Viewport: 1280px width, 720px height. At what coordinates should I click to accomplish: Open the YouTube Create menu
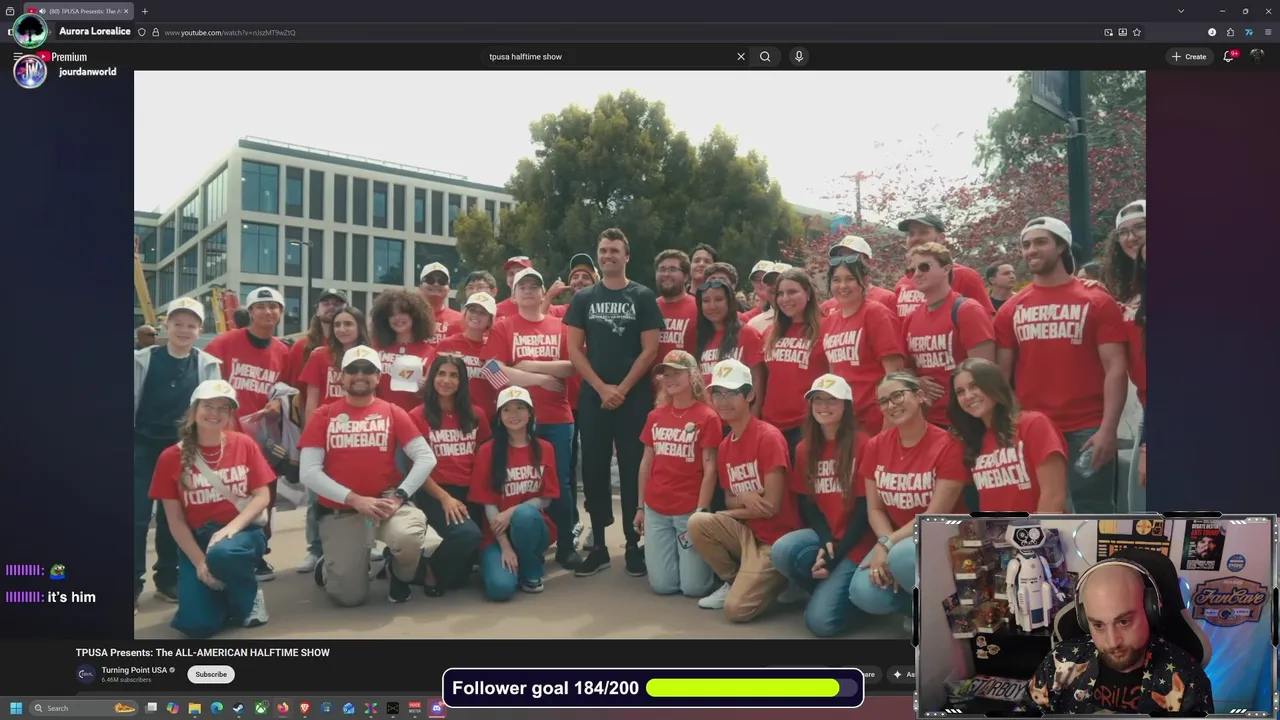click(x=1189, y=57)
